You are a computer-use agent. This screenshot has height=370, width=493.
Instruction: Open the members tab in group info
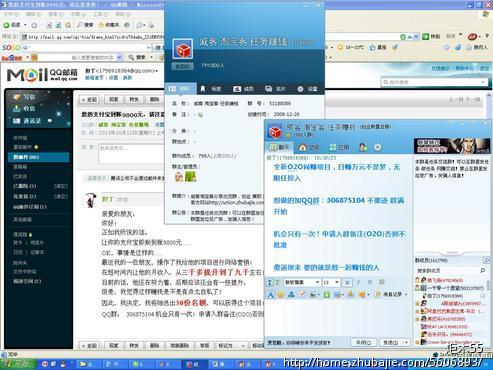pos(243,89)
